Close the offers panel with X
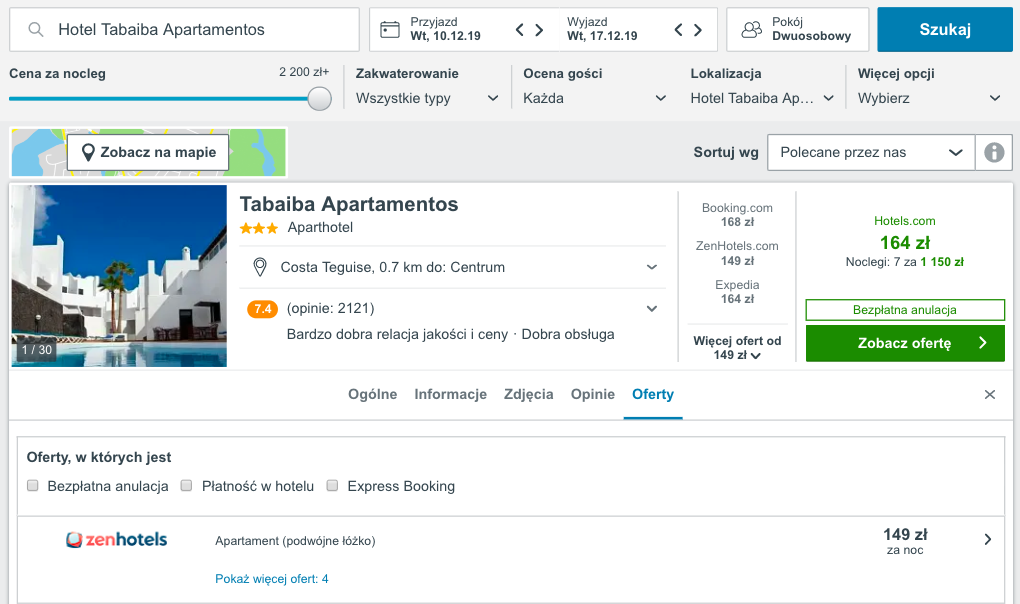Screen dimensions: 1020x604 pos(989,395)
